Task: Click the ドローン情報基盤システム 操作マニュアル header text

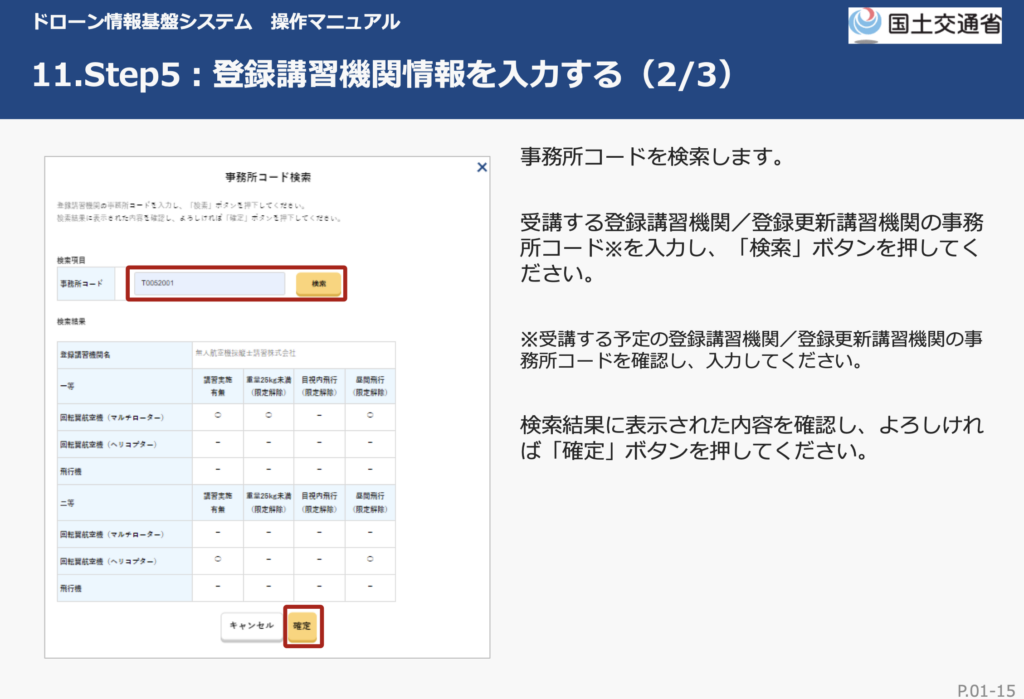Action: [x=216, y=21]
